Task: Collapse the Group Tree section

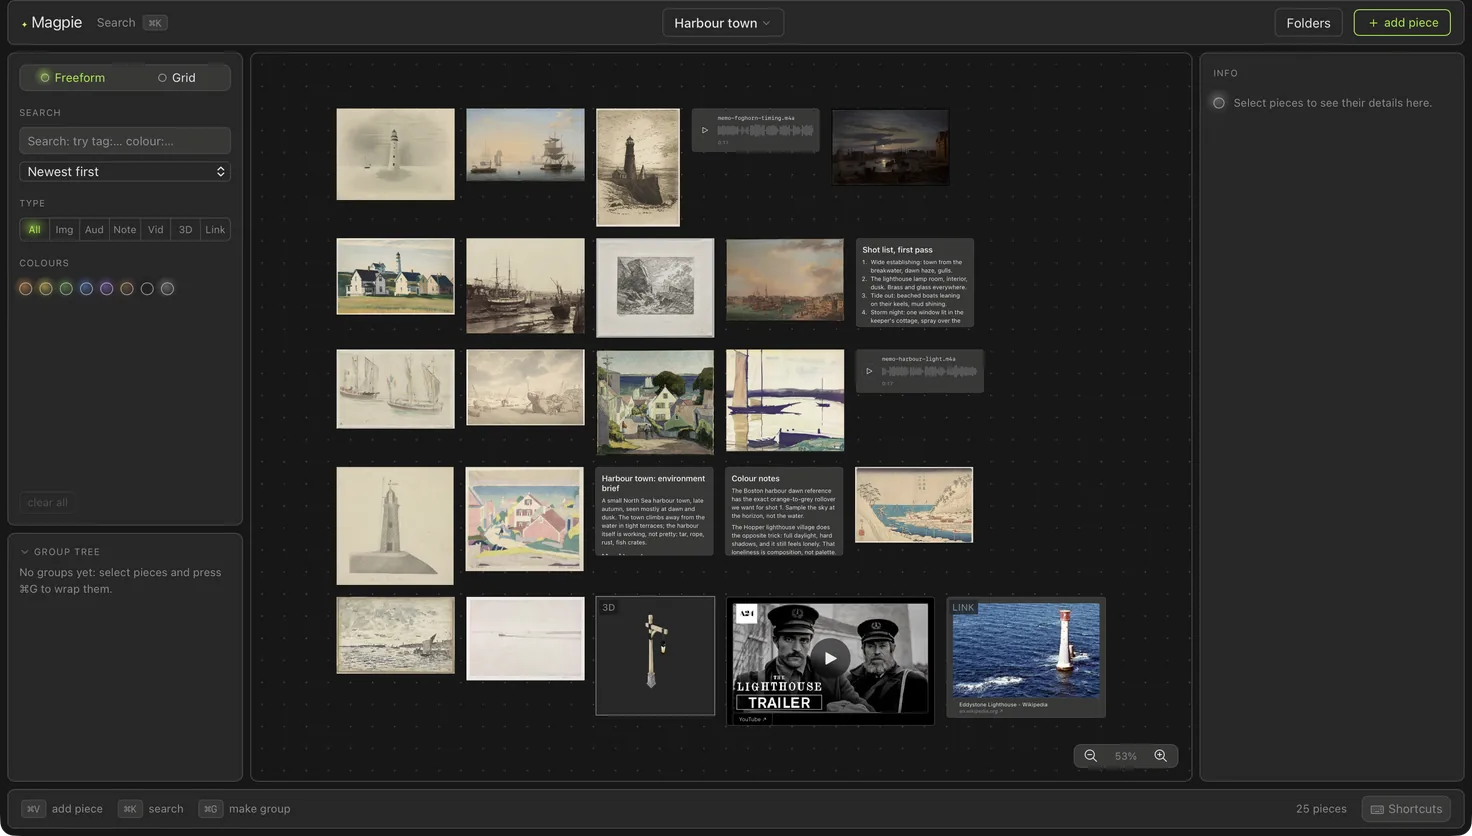Action: coord(60,552)
